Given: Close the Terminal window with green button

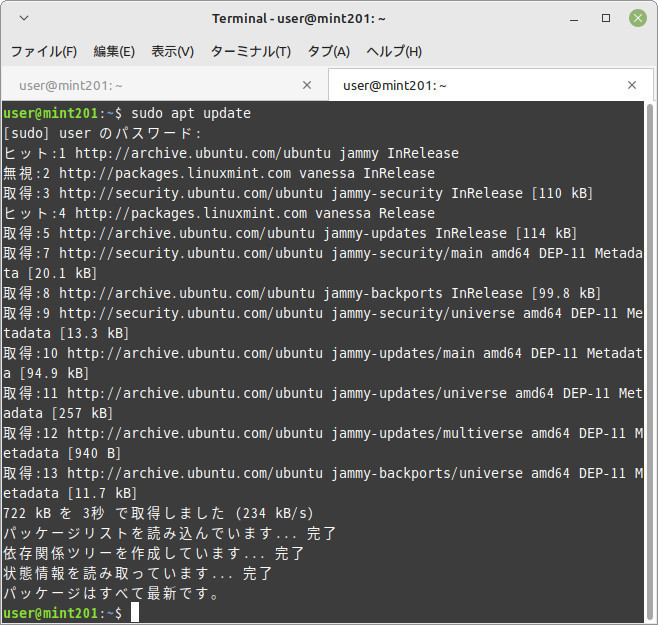Looking at the screenshot, I should (x=638, y=18).
